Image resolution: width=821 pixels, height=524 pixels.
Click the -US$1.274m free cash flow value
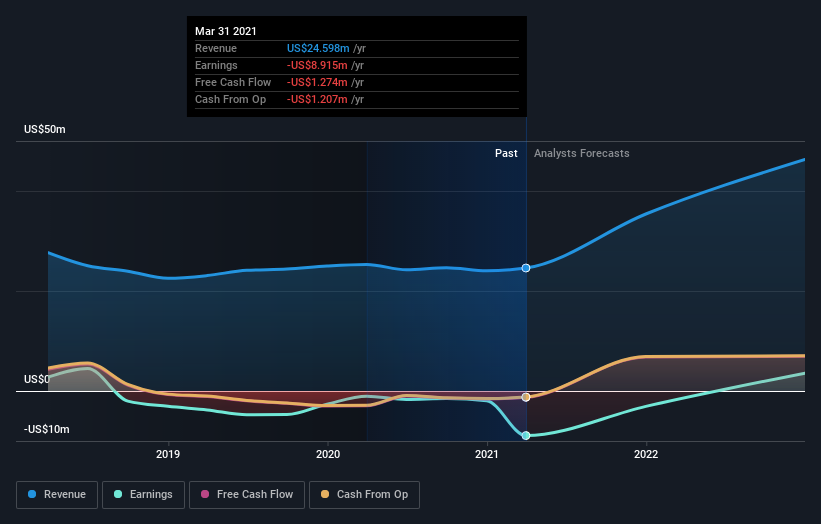tap(317, 82)
